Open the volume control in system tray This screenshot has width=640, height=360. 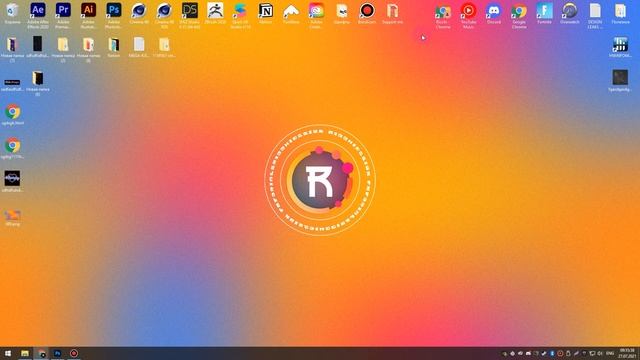[600, 353]
